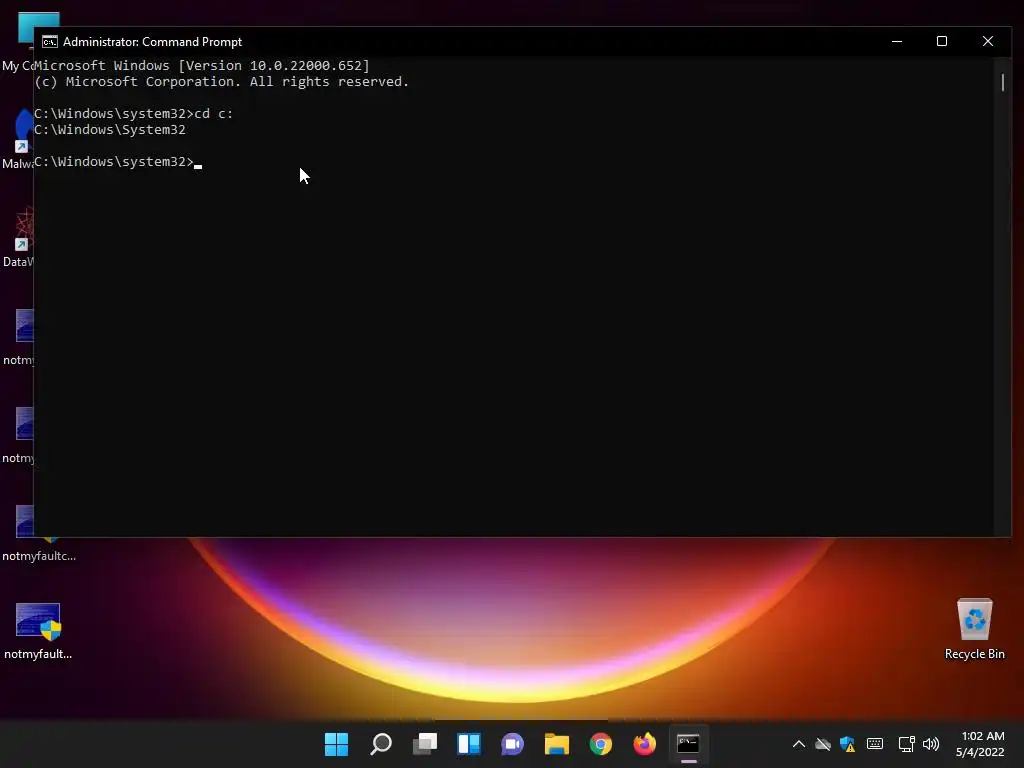Viewport: 1024px width, 768px height.
Task: Select the bottom notmyfault desktop shortcut
Action: 38,631
